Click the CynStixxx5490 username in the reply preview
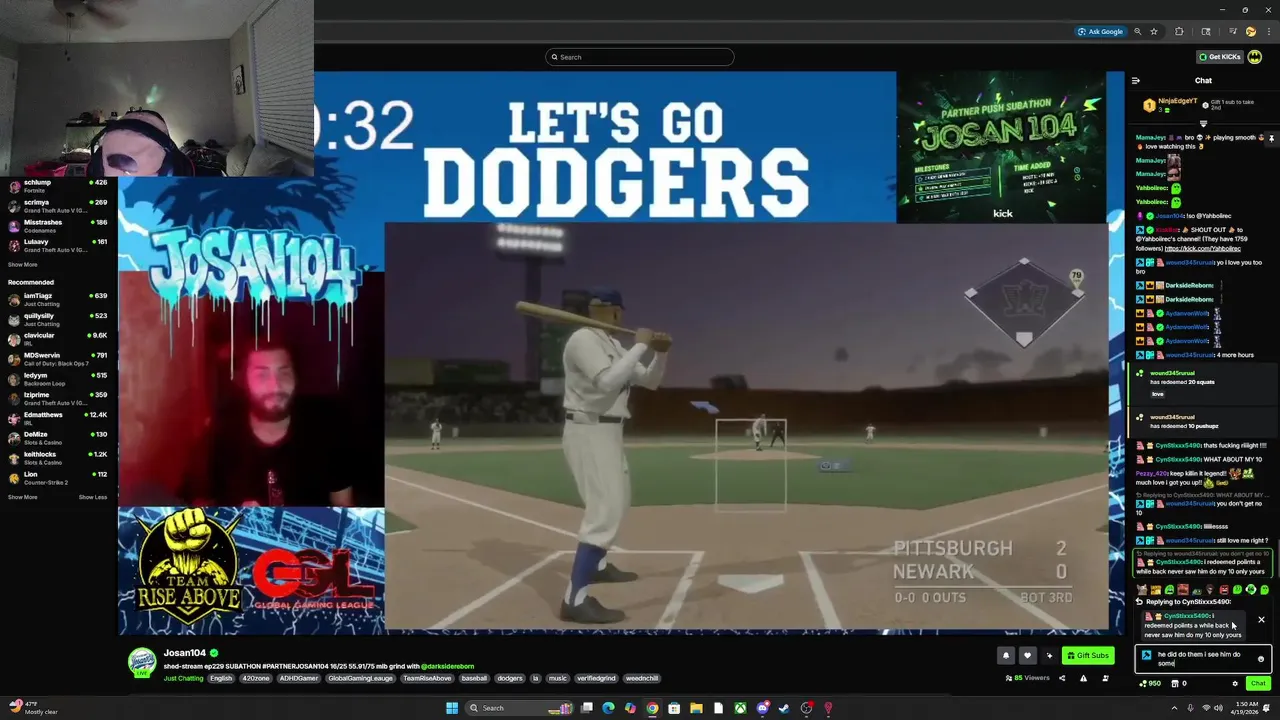Image resolution: width=1280 pixels, height=720 pixels. pyautogui.click(x=1186, y=616)
